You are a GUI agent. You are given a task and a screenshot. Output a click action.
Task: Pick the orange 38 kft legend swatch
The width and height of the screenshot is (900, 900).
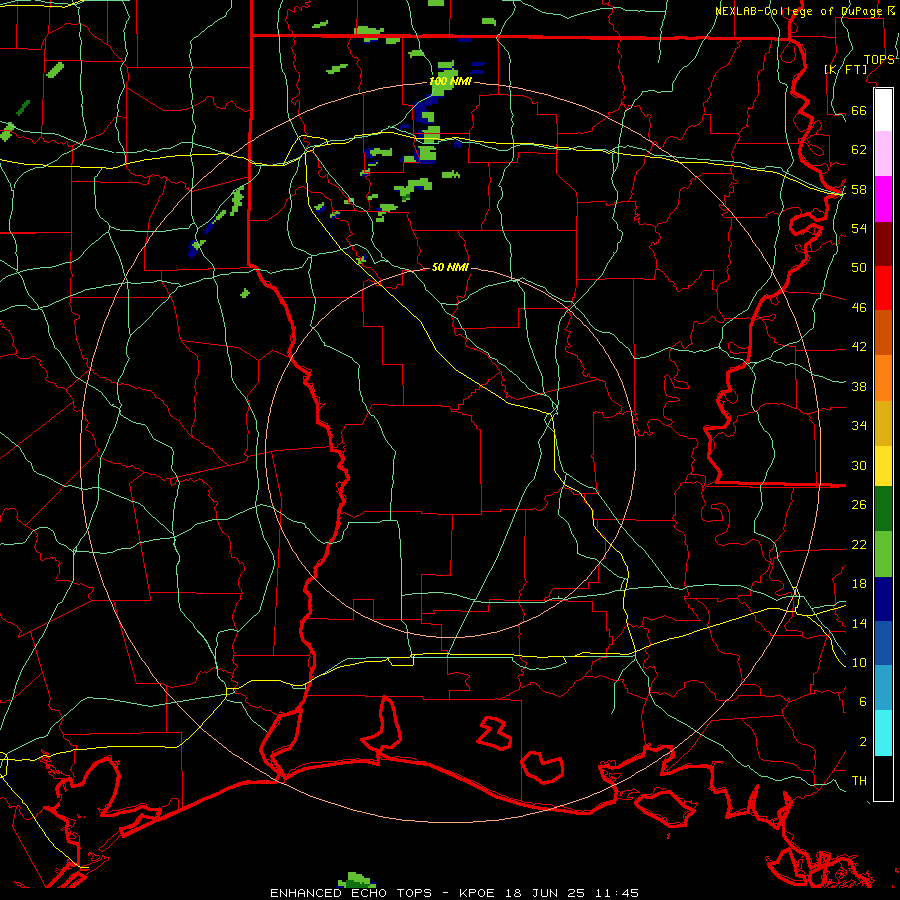click(x=883, y=378)
